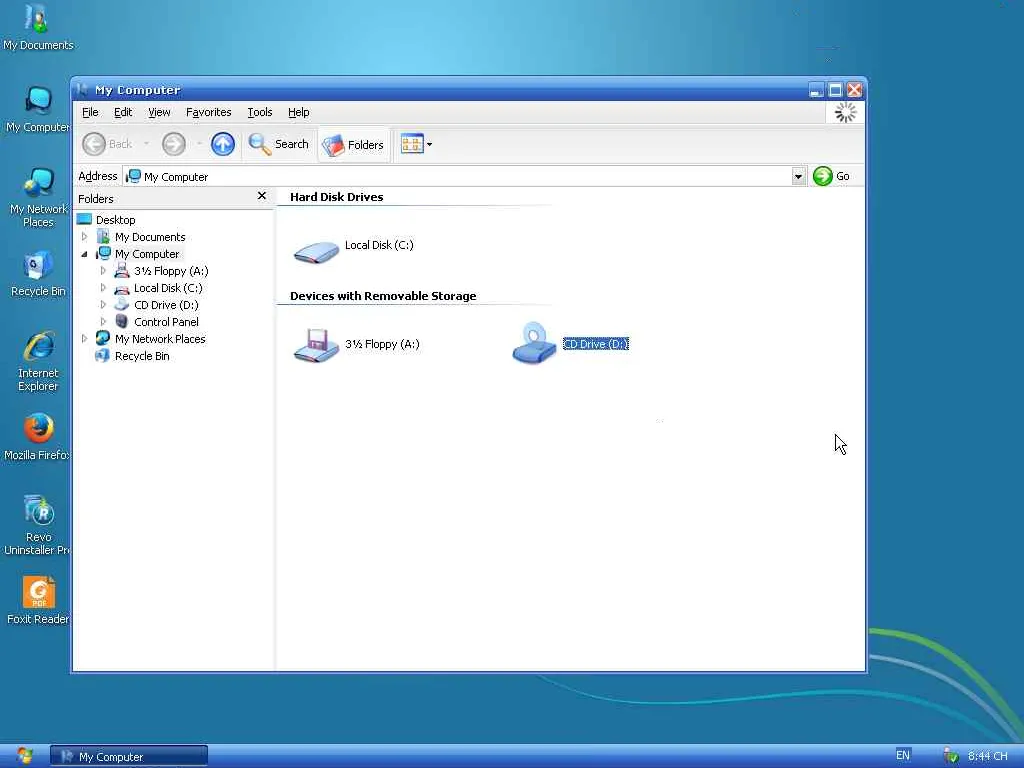
Task: Open Forward history dropdown arrow
Action: pos(199,144)
